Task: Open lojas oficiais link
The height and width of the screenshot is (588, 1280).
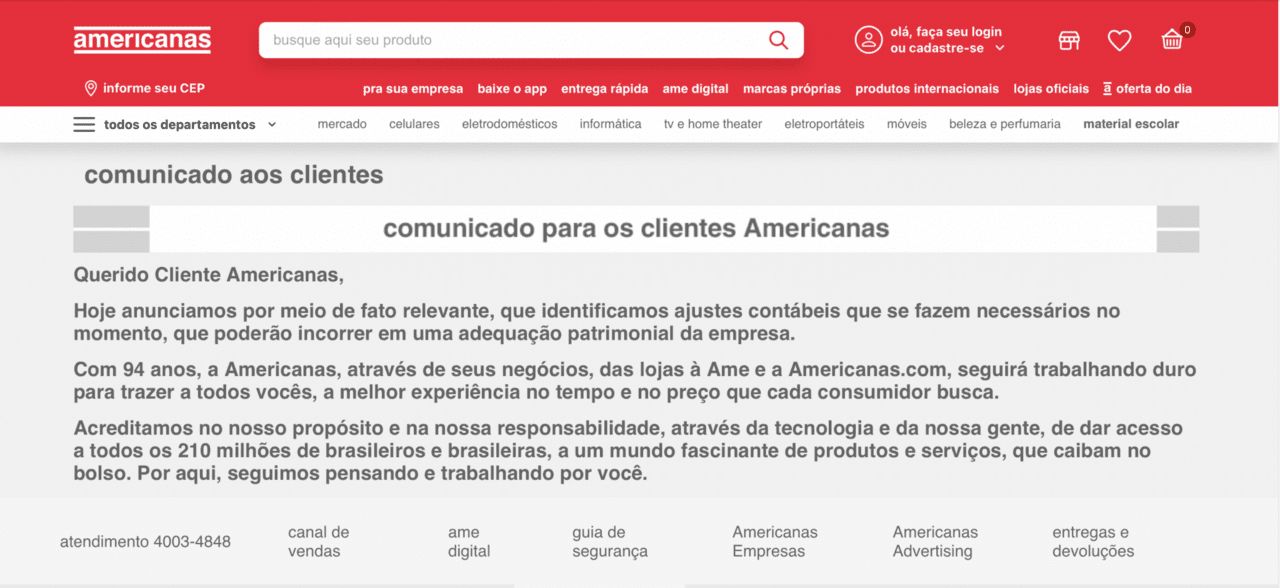Action: pyautogui.click(x=1051, y=88)
